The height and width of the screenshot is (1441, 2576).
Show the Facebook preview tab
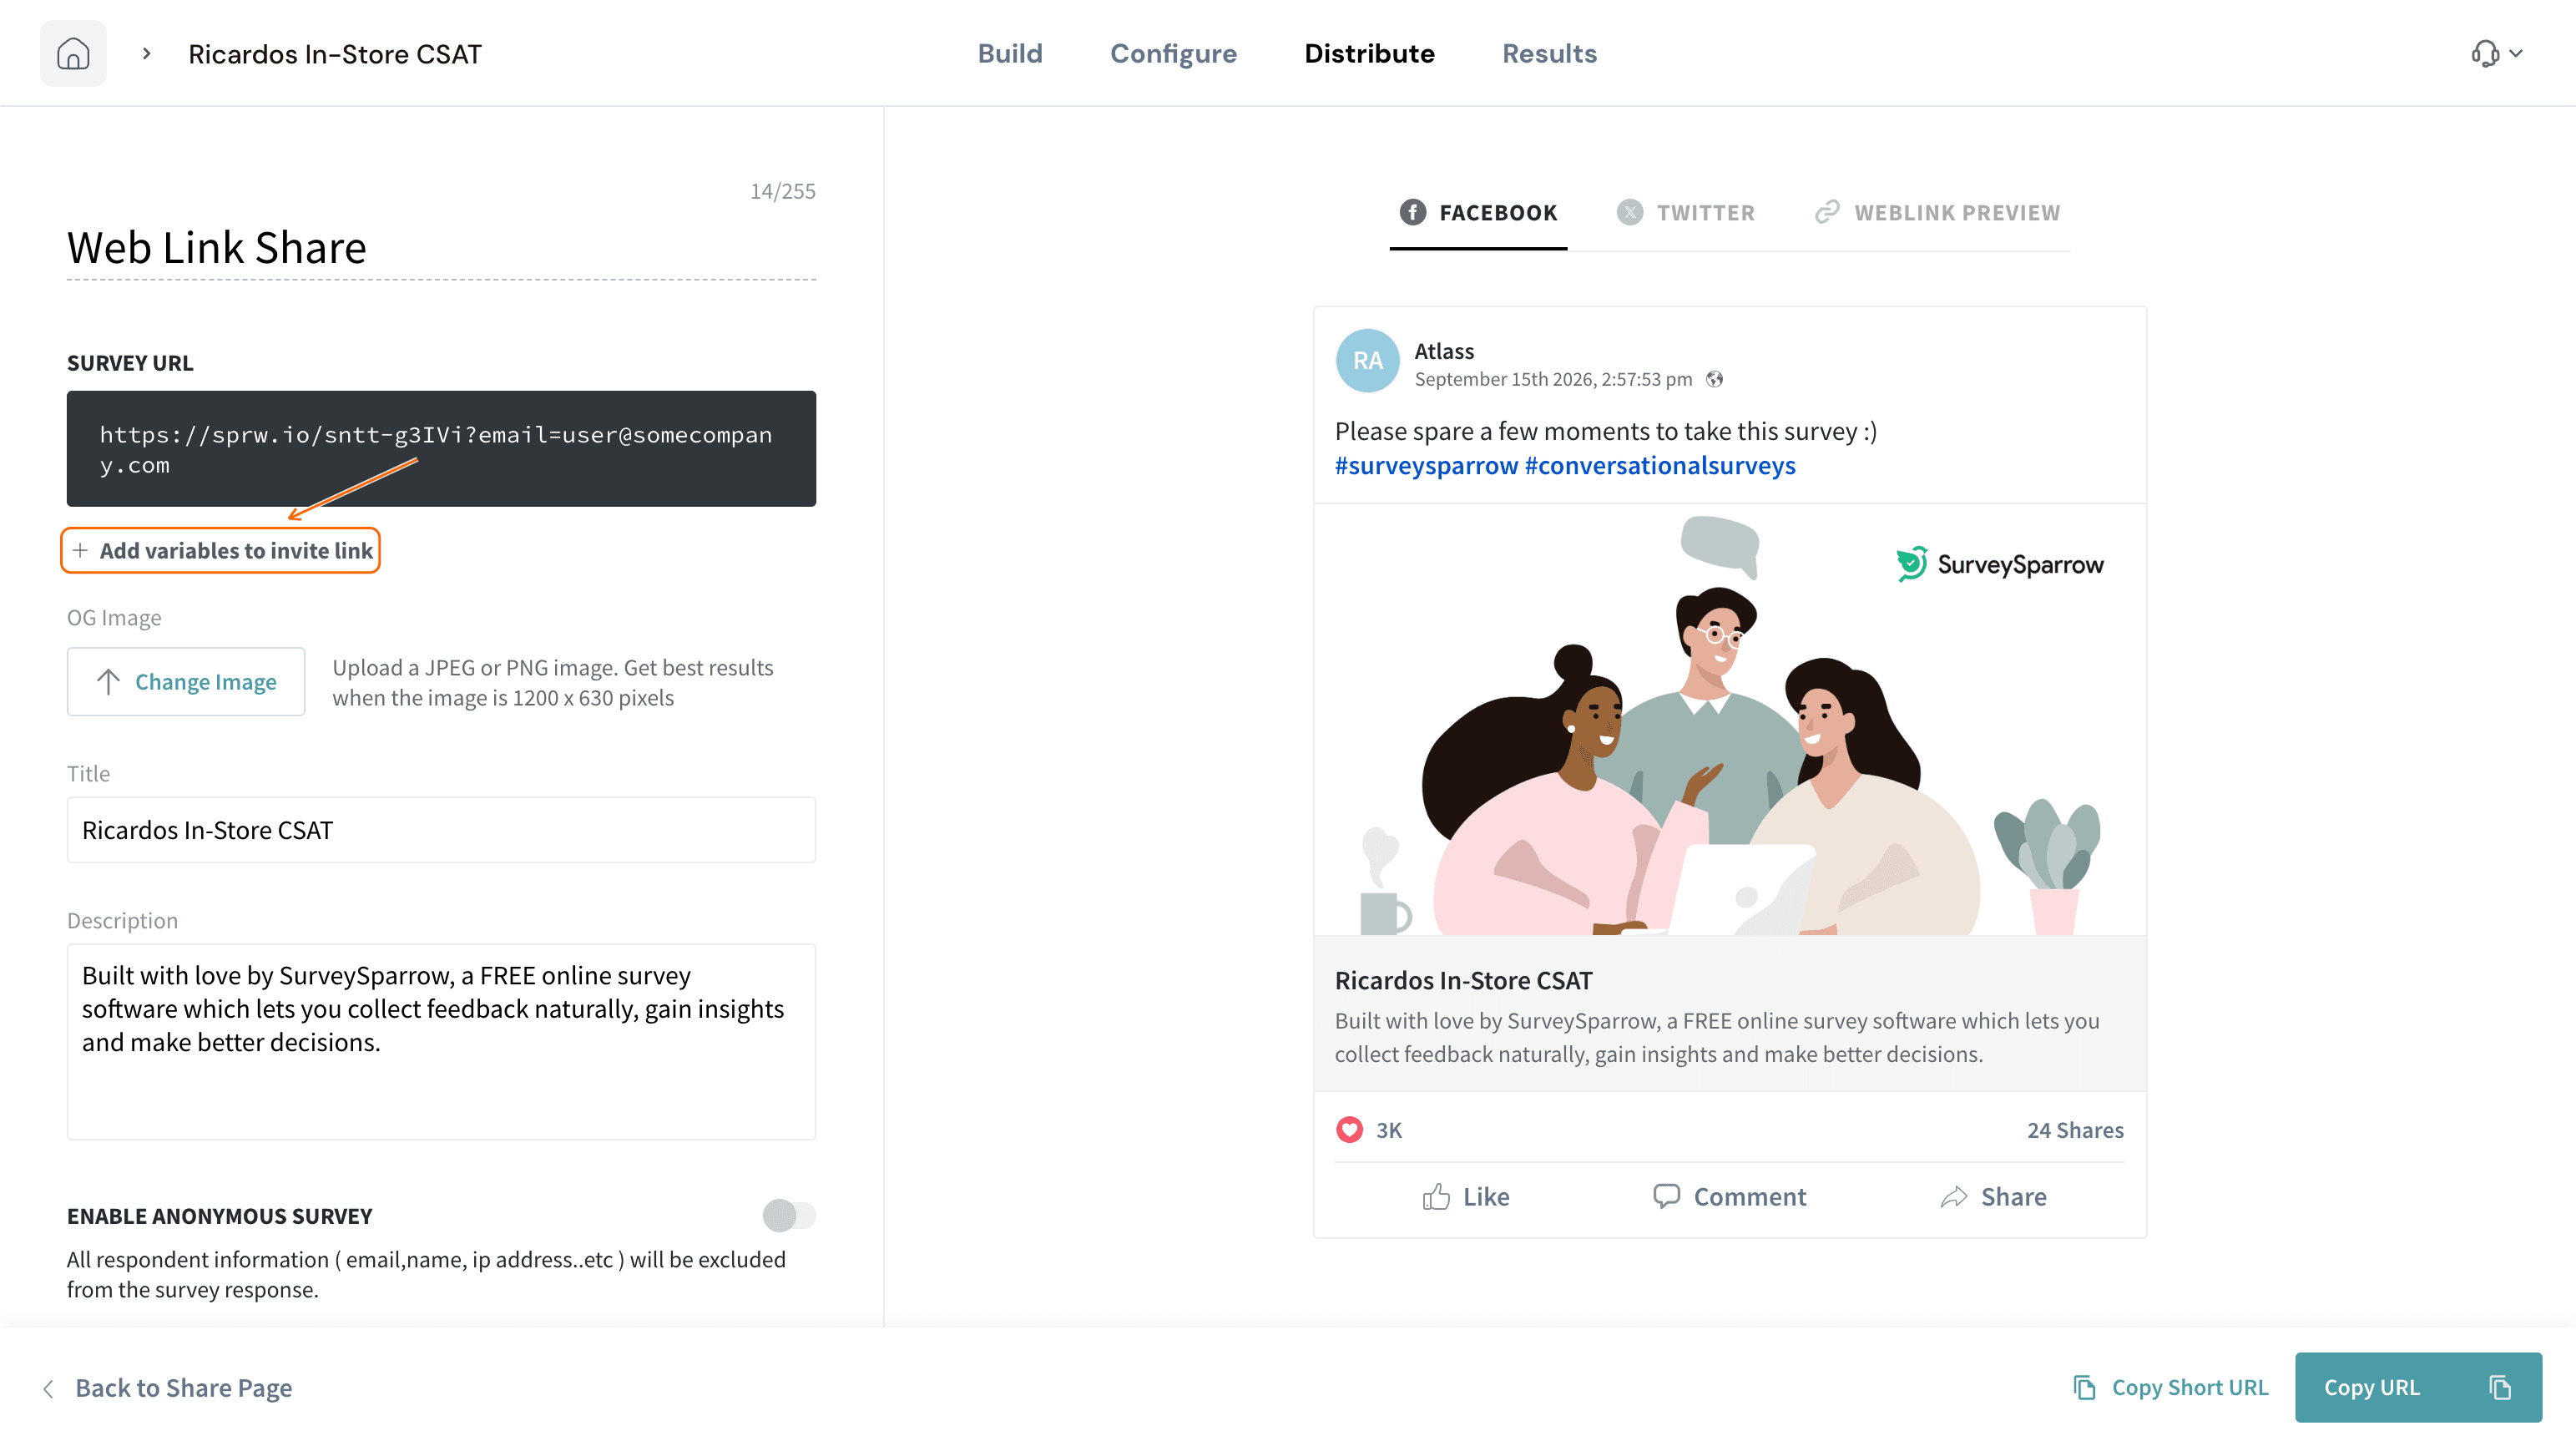(x=1478, y=212)
